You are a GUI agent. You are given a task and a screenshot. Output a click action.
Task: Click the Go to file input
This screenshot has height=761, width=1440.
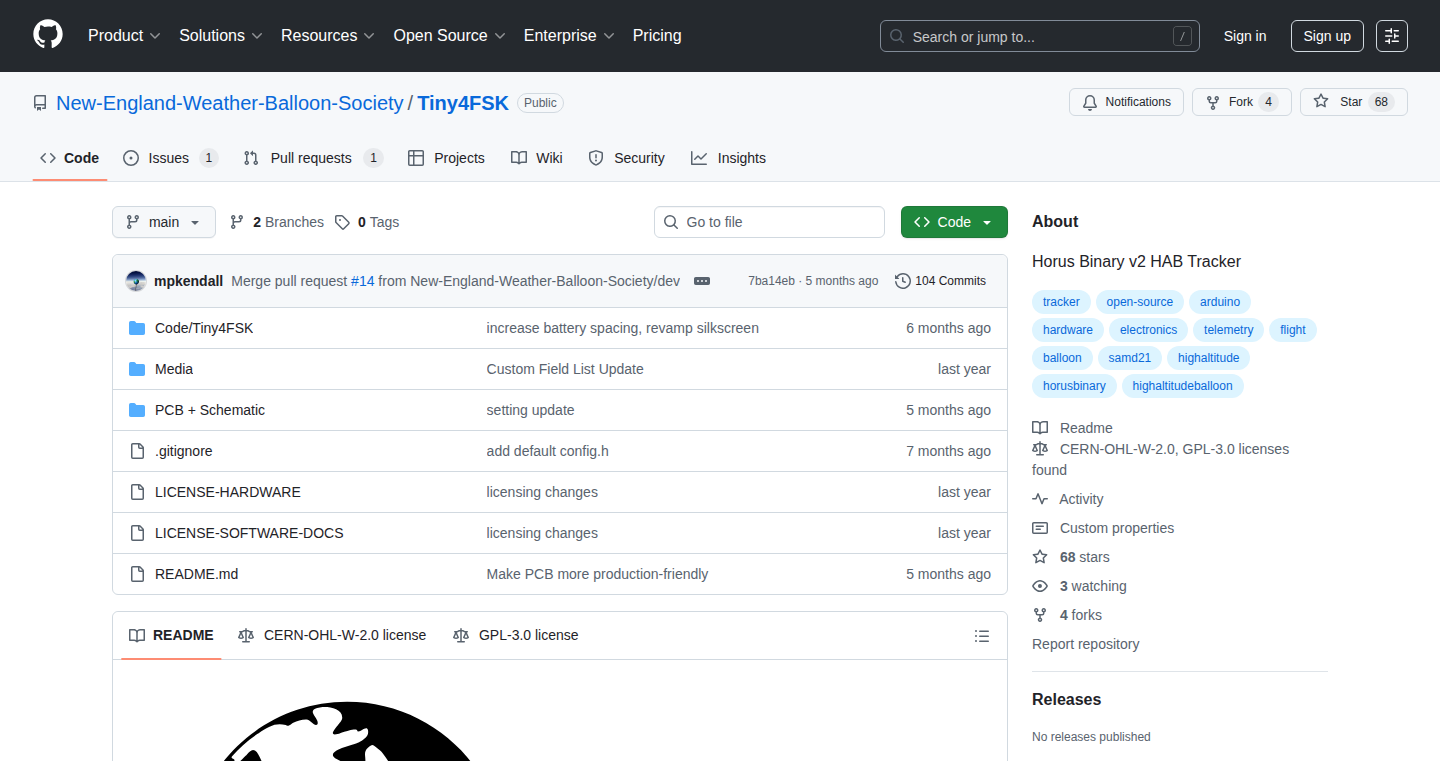pos(769,222)
